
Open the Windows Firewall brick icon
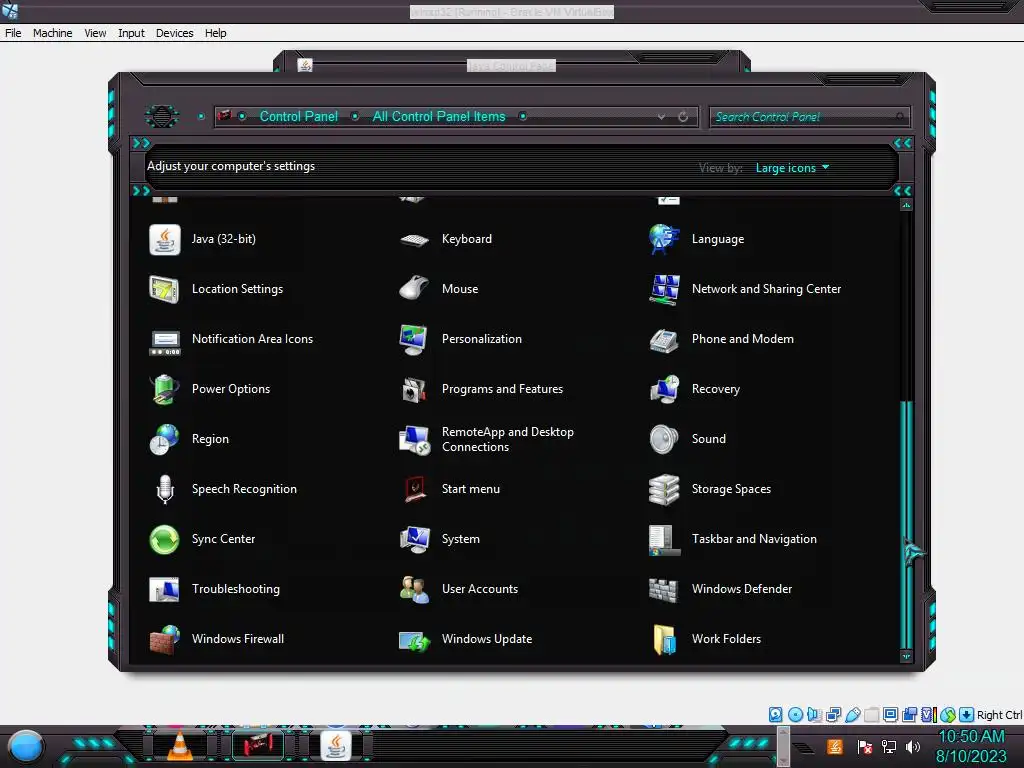click(164, 639)
